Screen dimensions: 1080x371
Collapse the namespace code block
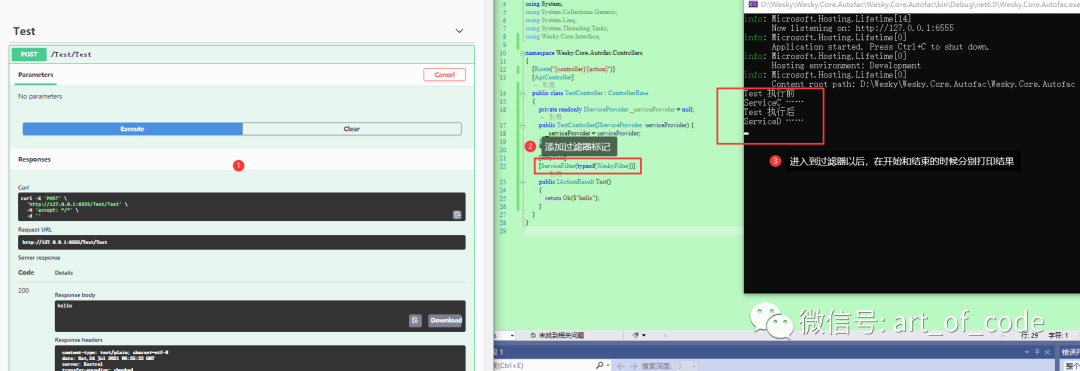coord(523,52)
